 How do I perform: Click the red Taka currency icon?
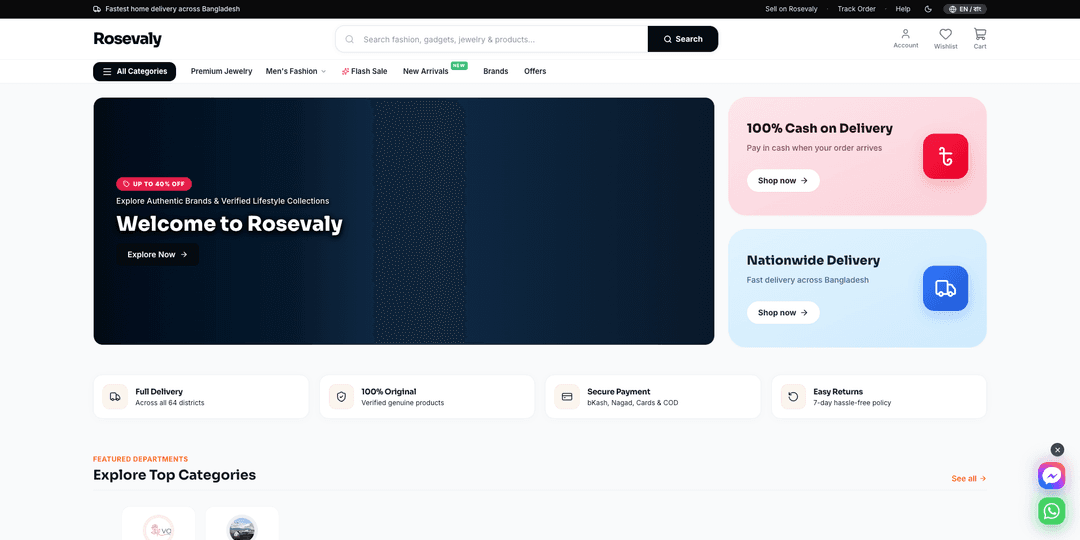click(x=945, y=156)
